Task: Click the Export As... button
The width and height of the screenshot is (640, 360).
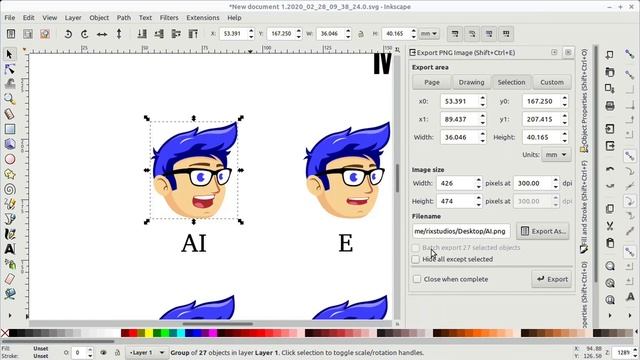Action: [543, 231]
